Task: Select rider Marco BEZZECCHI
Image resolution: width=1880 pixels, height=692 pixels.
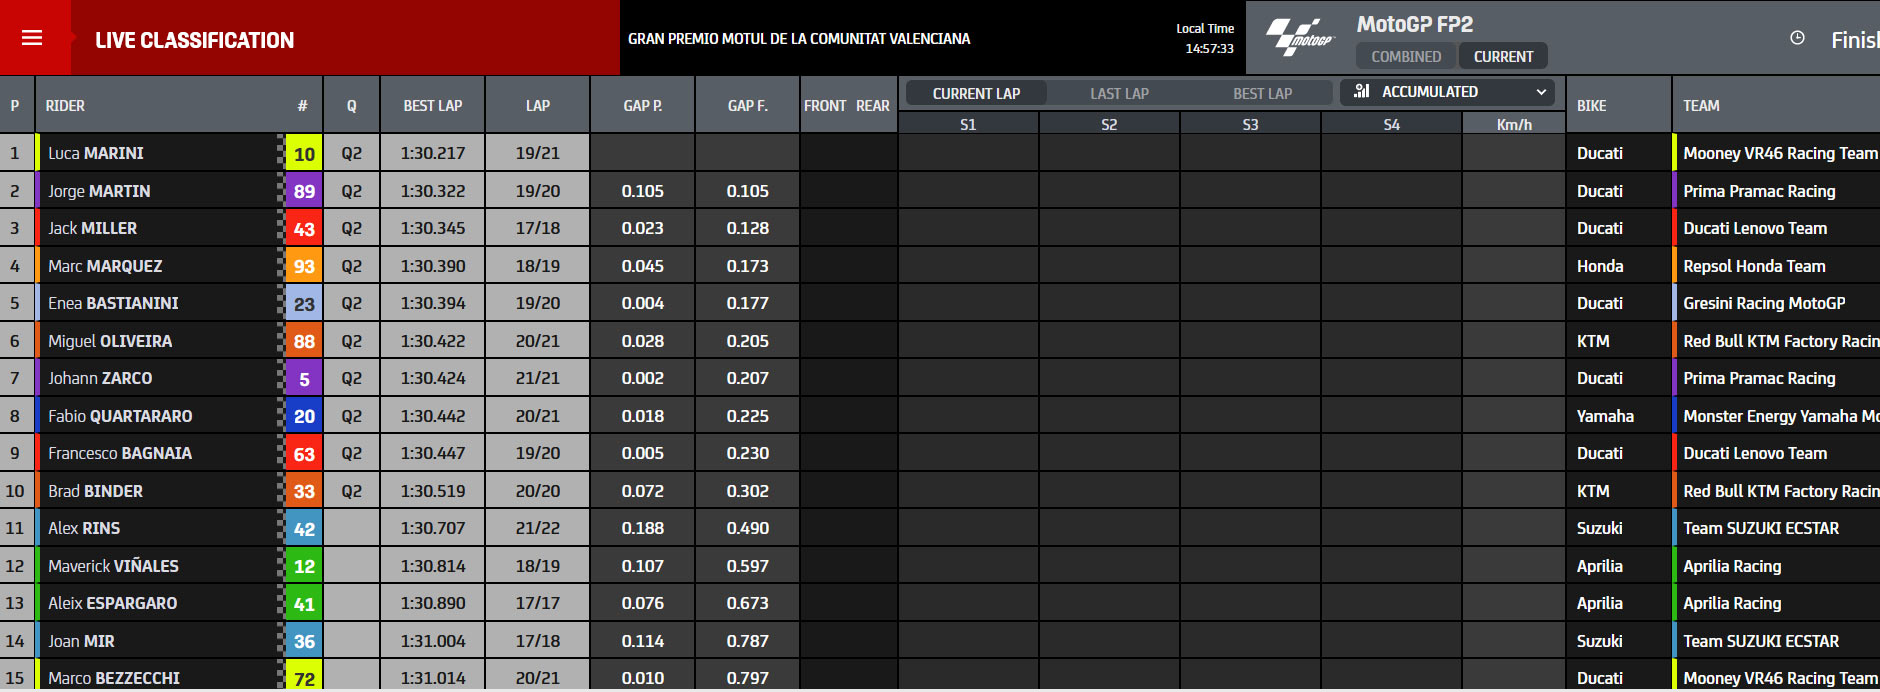Action: pyautogui.click(x=114, y=678)
